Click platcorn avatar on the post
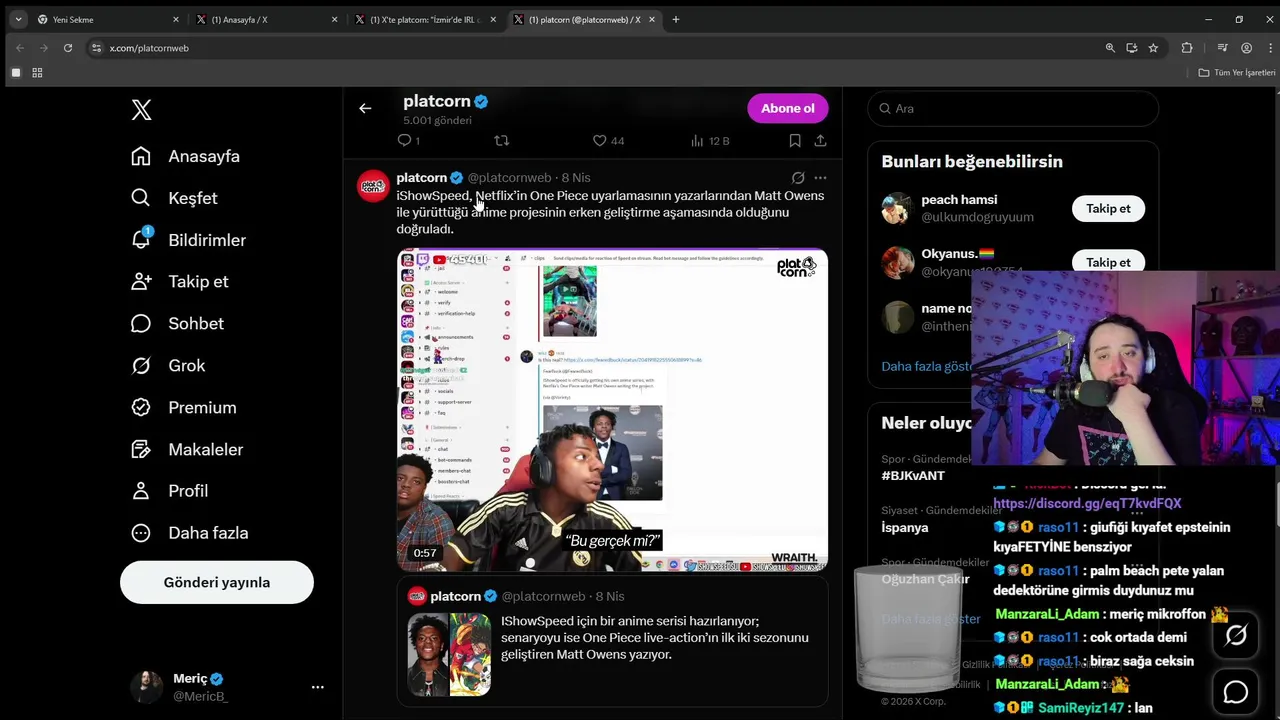Screen dimensions: 1280x720 pyautogui.click(x=373, y=186)
